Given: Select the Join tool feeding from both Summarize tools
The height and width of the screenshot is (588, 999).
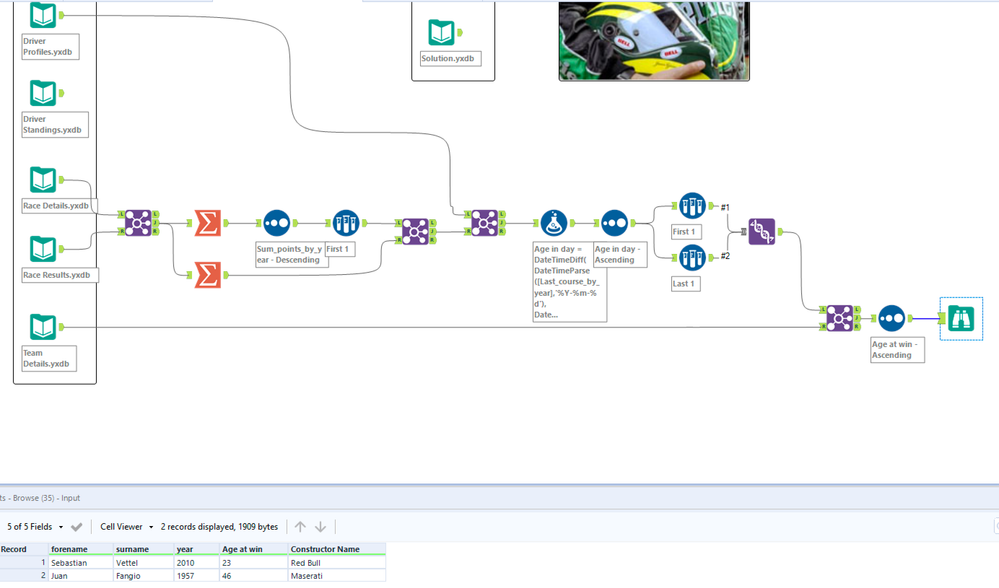Looking at the screenshot, I should (415, 231).
